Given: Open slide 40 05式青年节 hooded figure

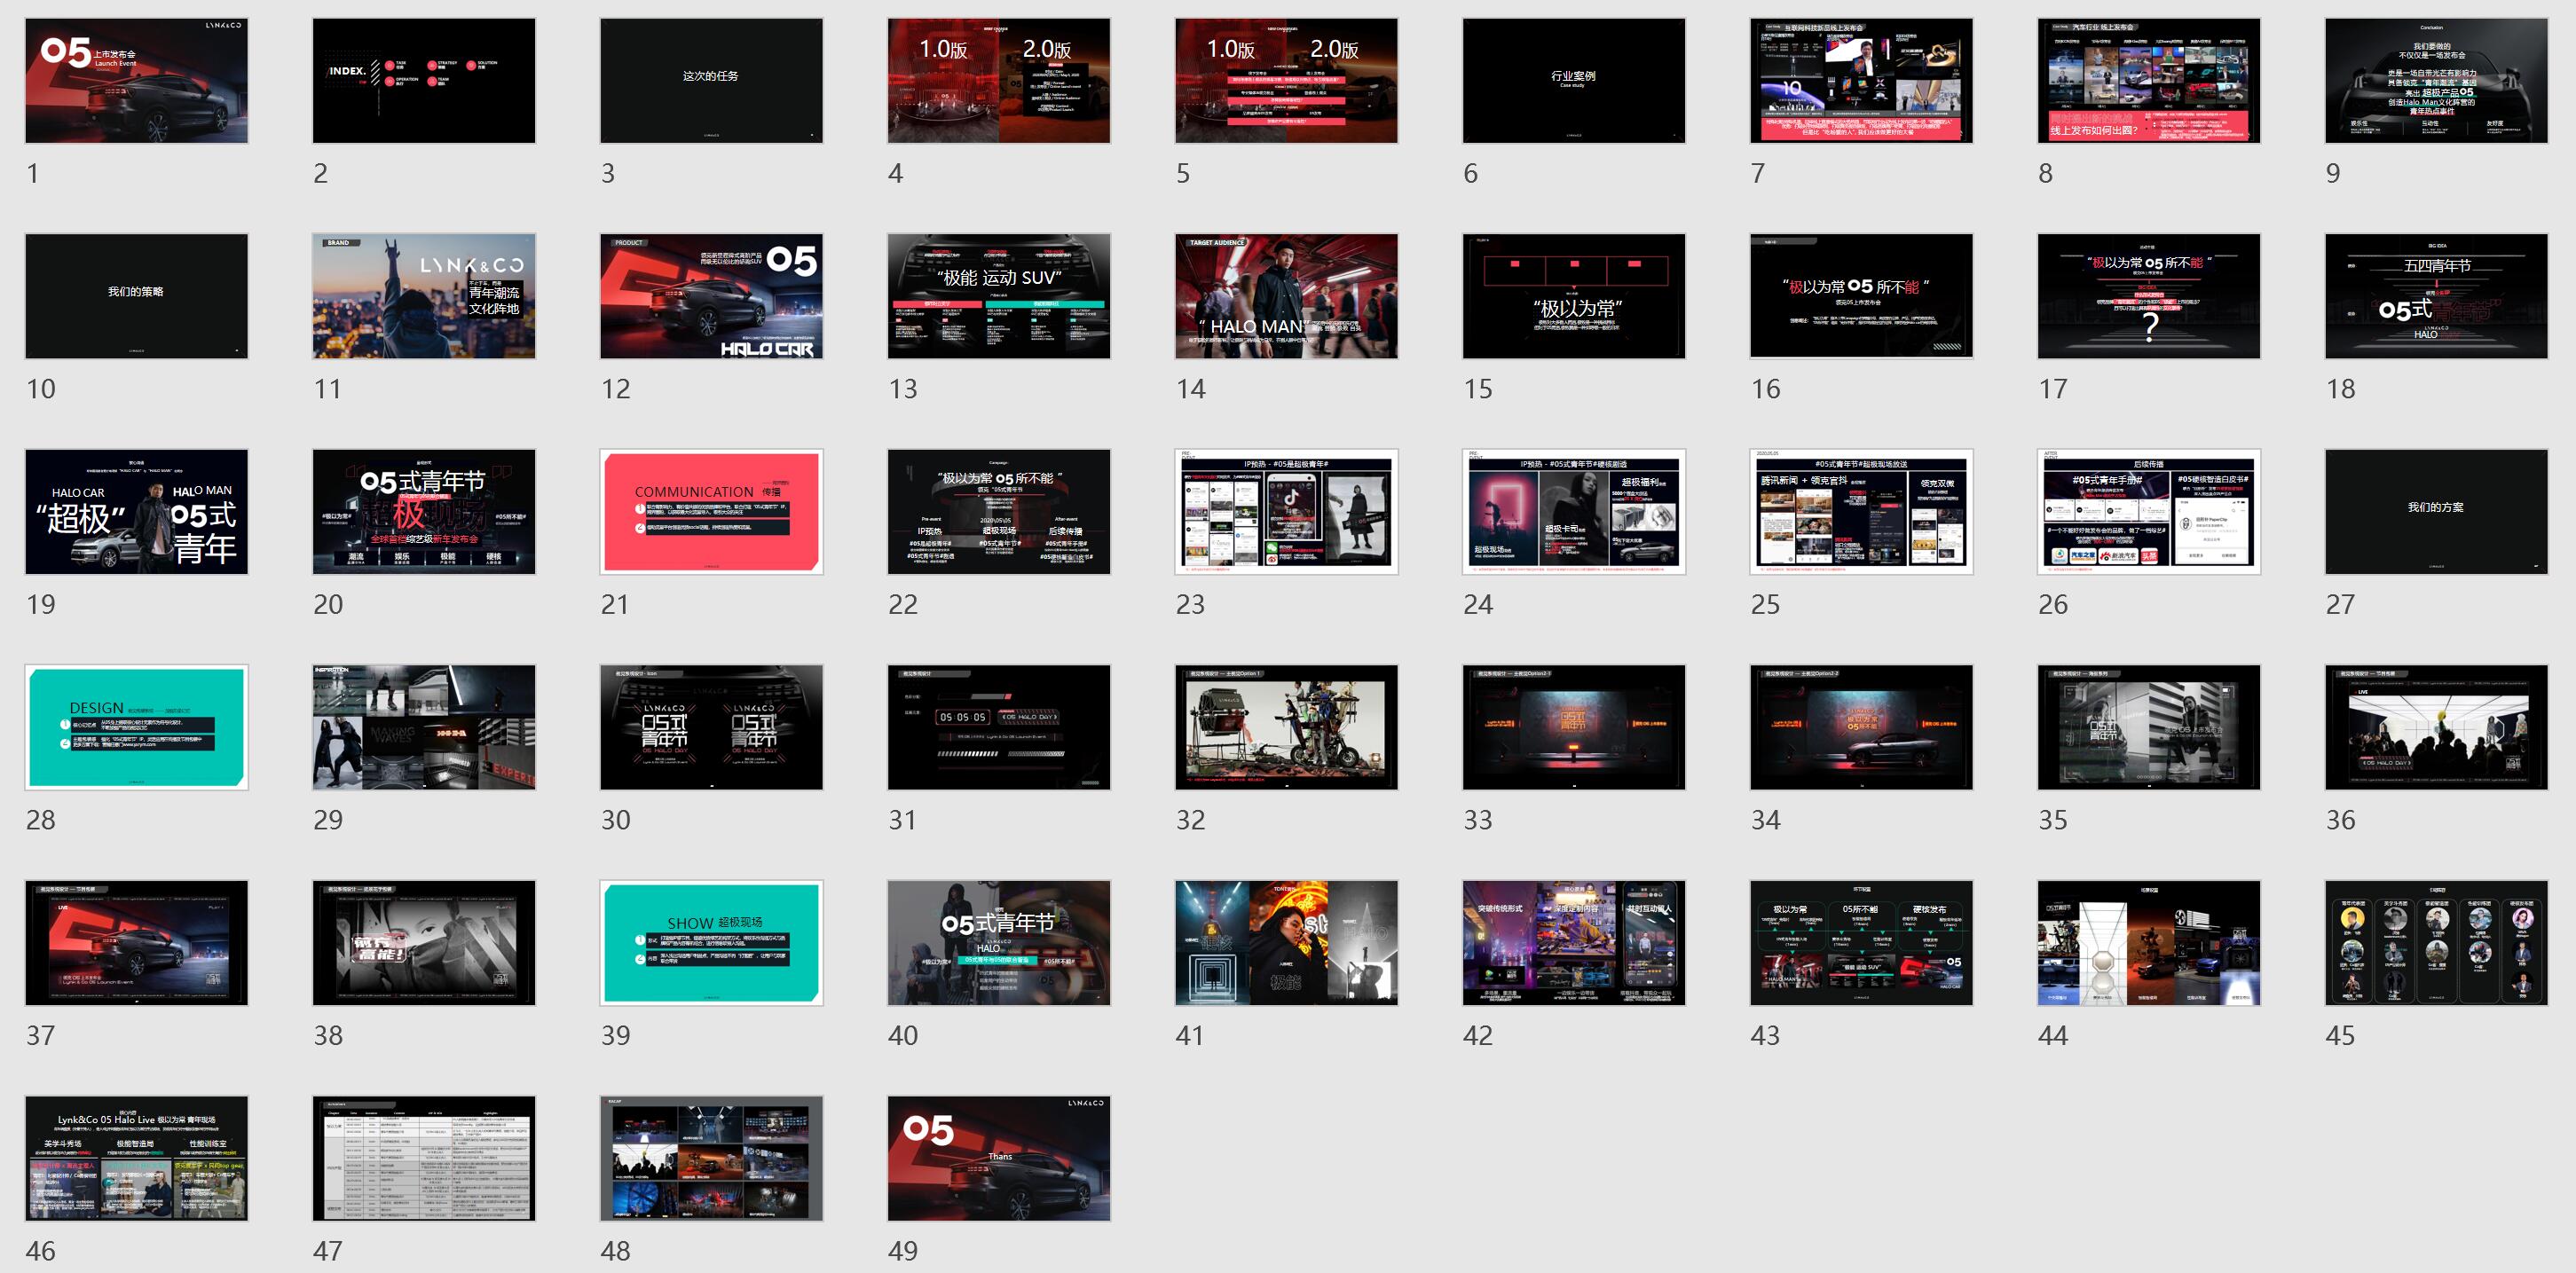Looking at the screenshot, I should (x=999, y=943).
